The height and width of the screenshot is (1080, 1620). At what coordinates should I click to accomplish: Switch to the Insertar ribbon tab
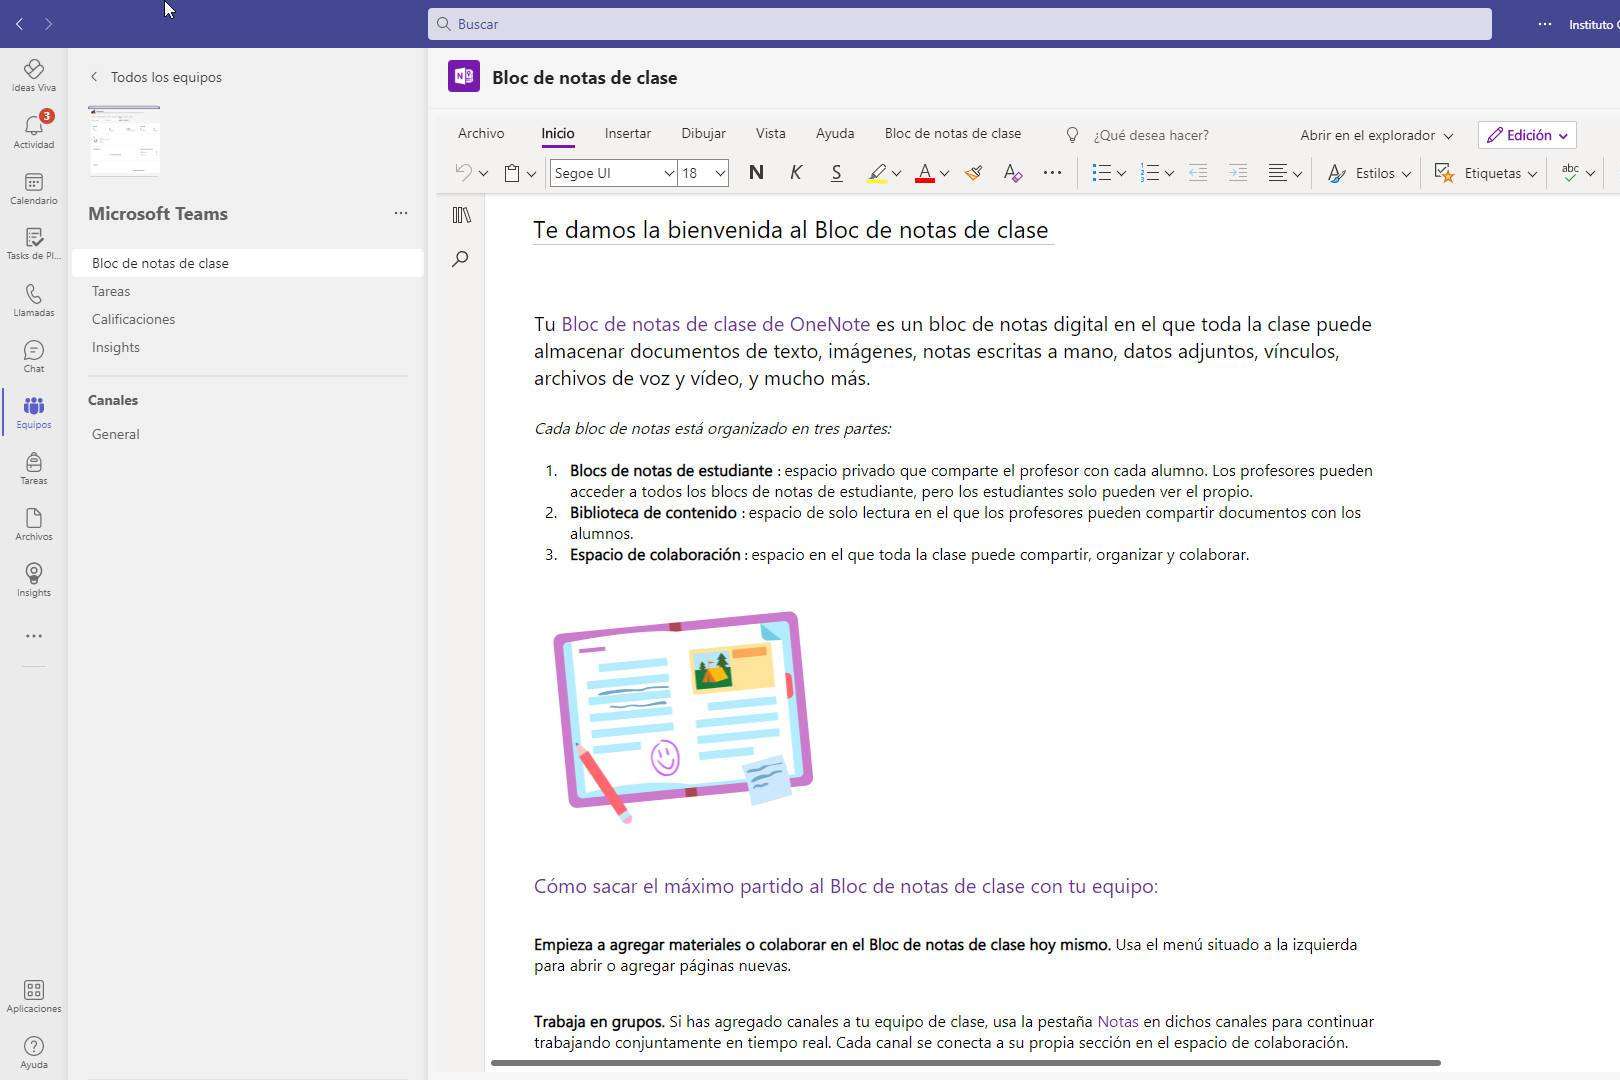pyautogui.click(x=628, y=134)
